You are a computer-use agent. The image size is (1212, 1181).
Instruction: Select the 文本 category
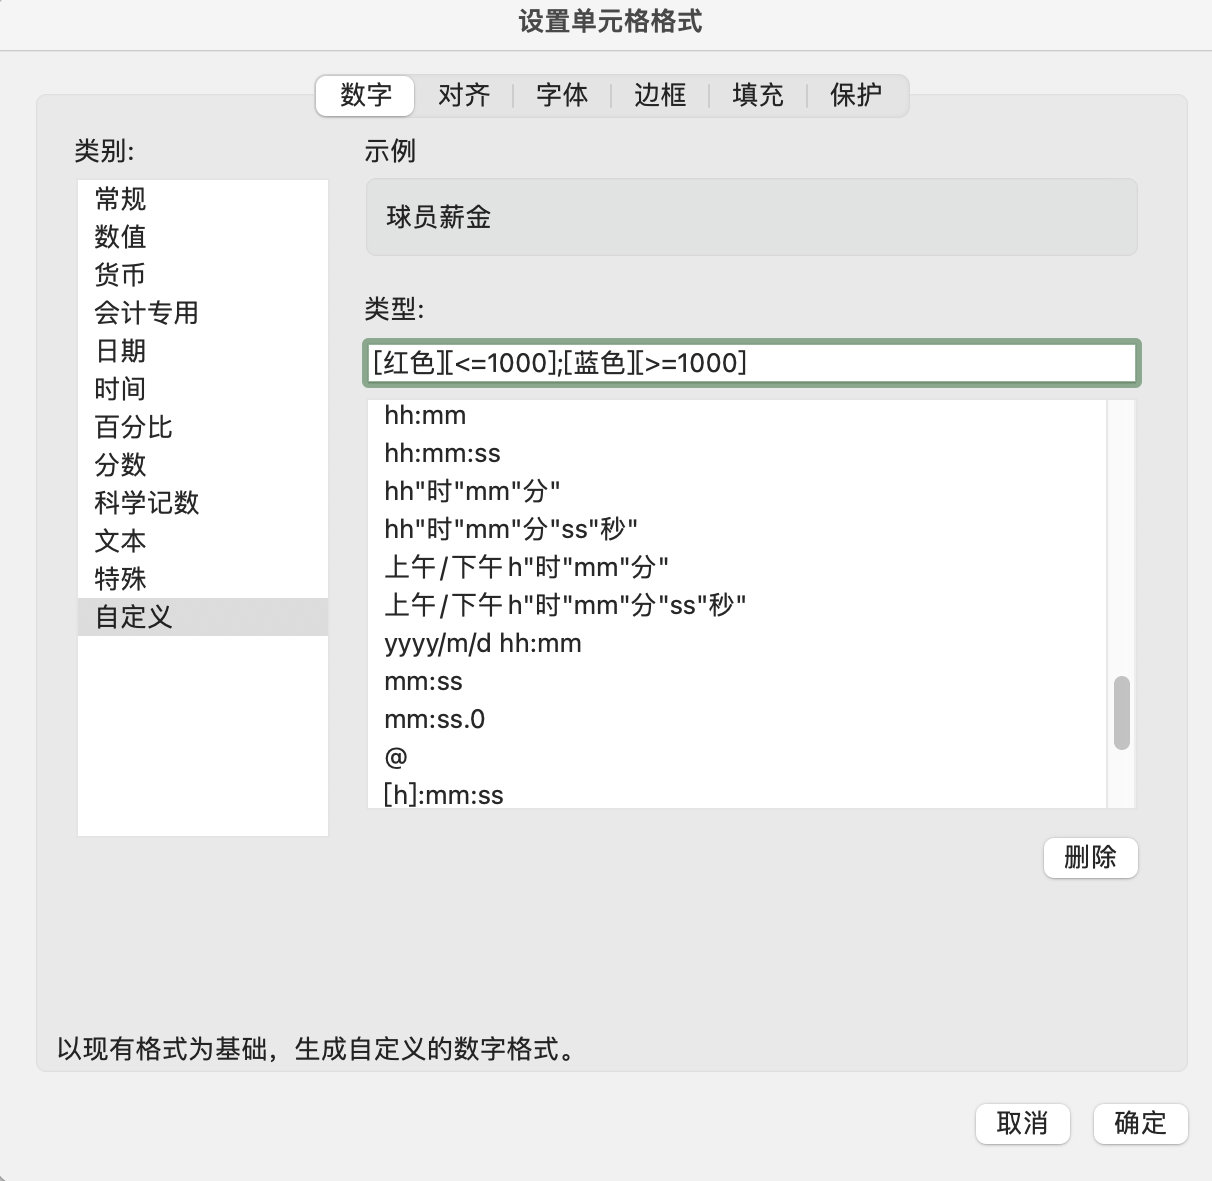tap(203, 541)
